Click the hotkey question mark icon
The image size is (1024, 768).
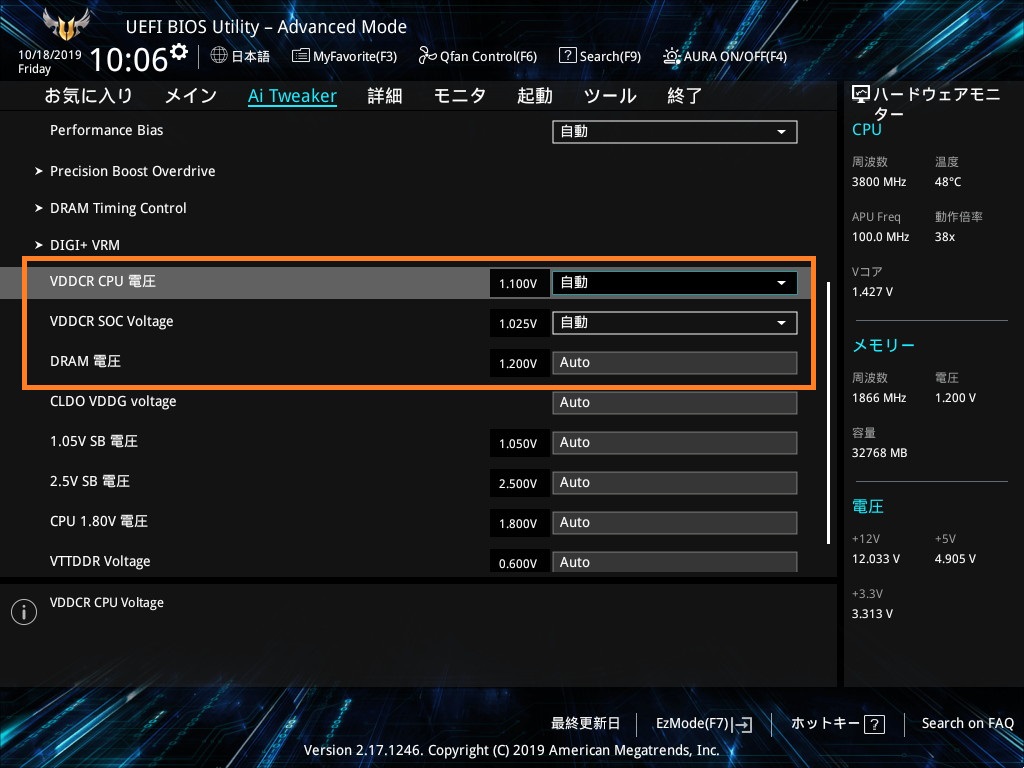874,724
